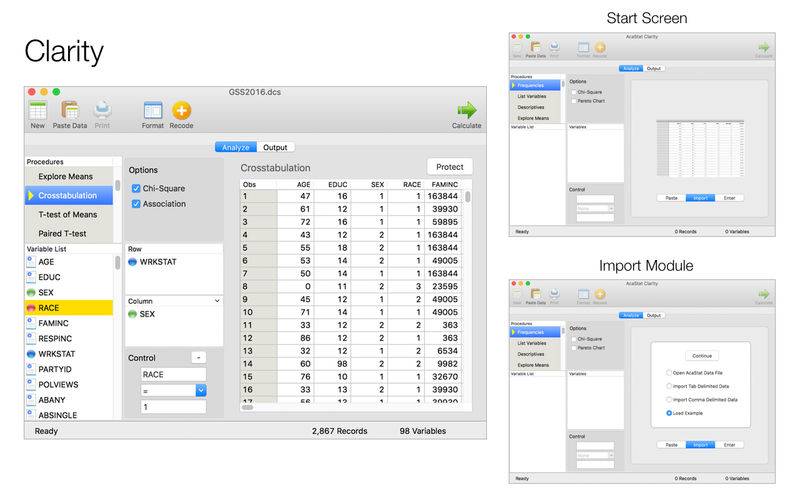Click the Control minus button
Image resolution: width=800 pixels, height=500 pixels.
coord(198,358)
